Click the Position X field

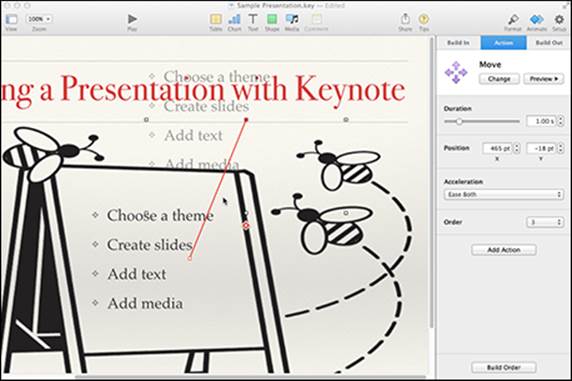(x=498, y=148)
